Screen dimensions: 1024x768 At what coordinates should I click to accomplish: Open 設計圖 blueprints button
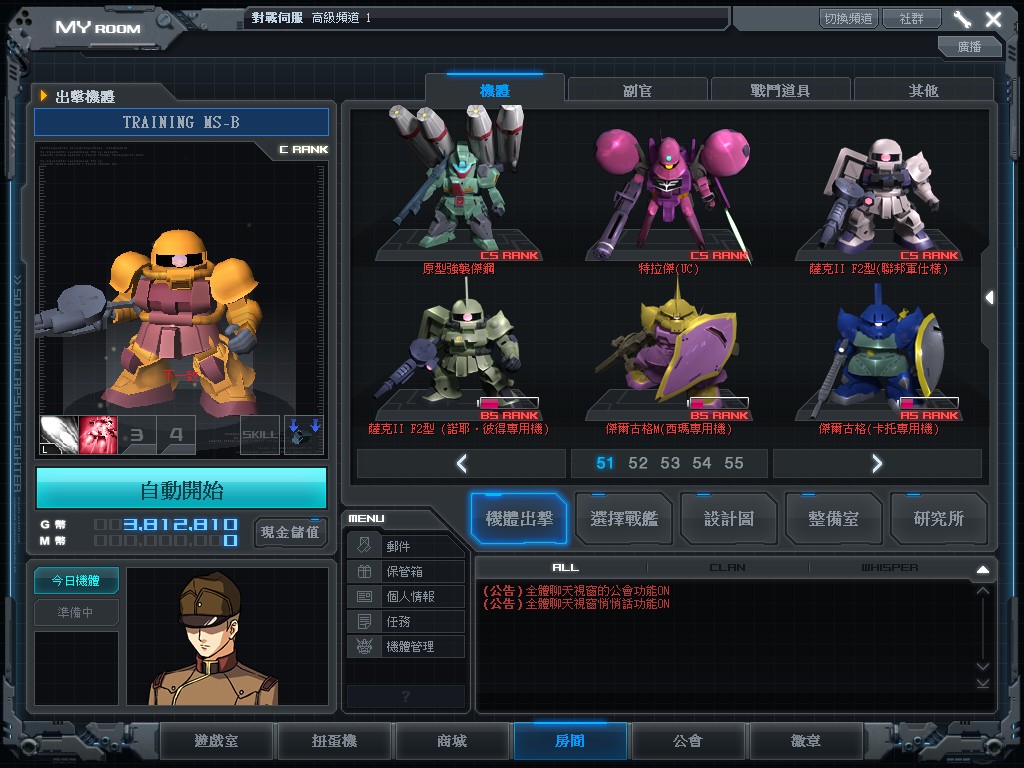(x=729, y=519)
